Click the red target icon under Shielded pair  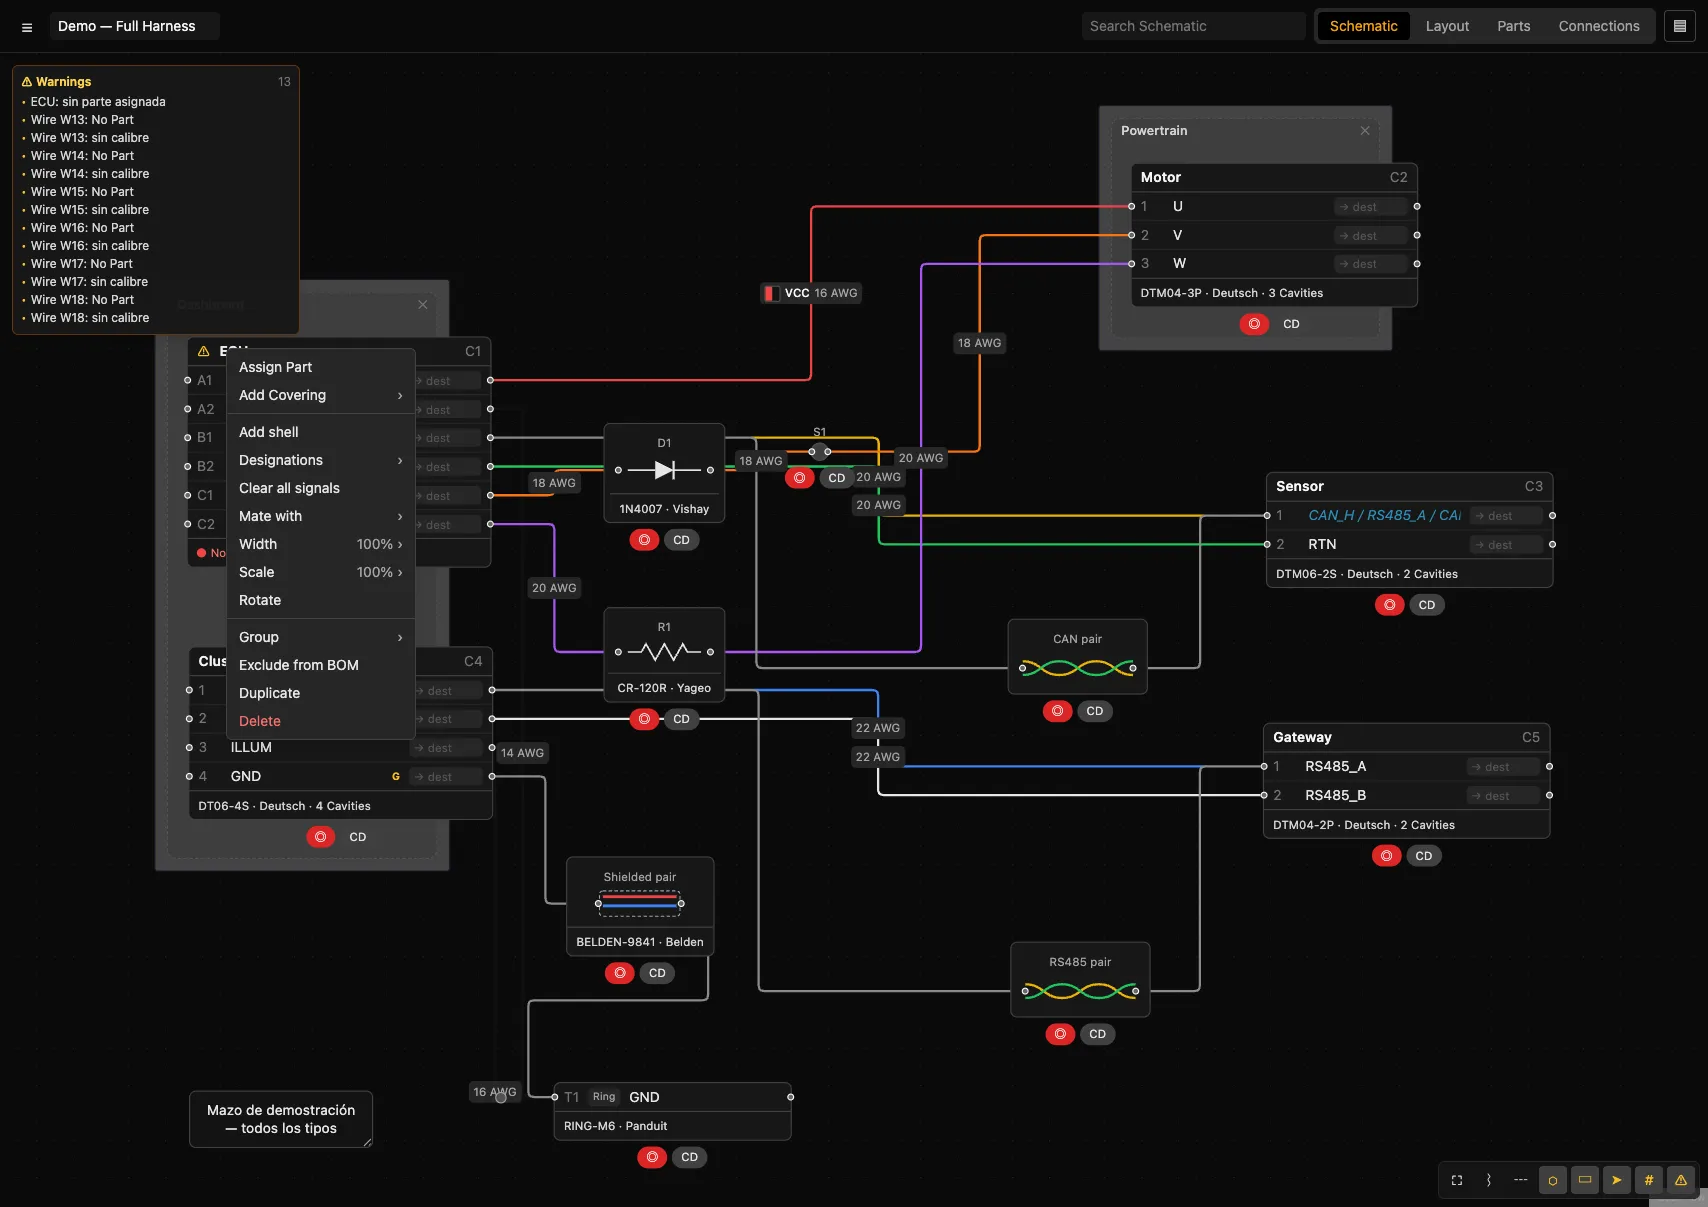coord(620,973)
